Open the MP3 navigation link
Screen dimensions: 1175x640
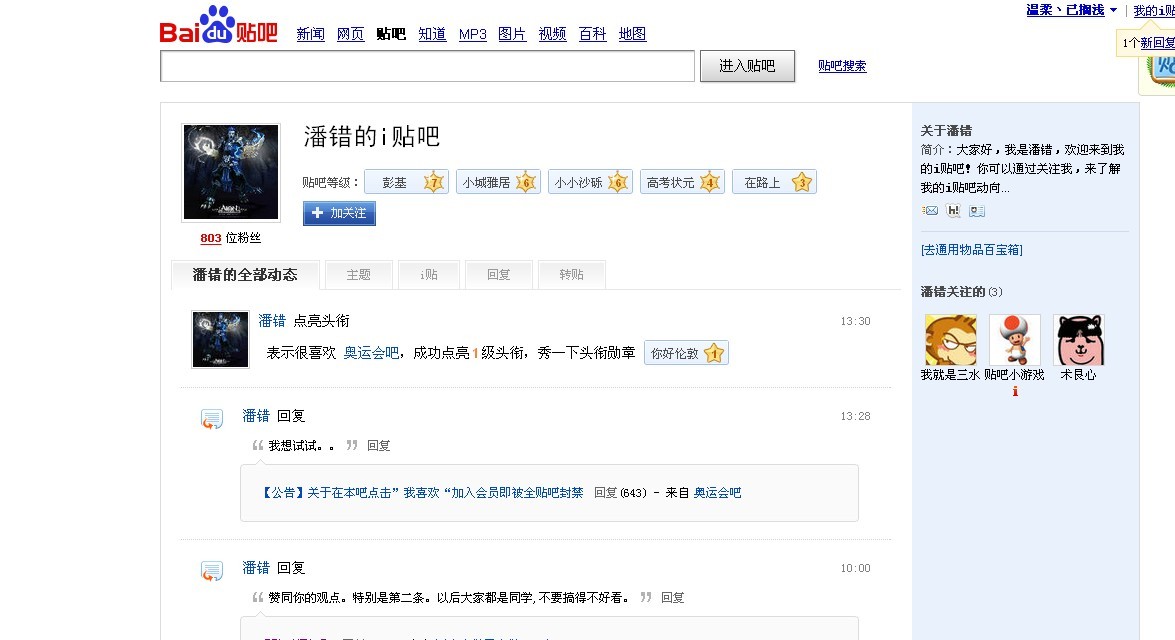pos(472,34)
